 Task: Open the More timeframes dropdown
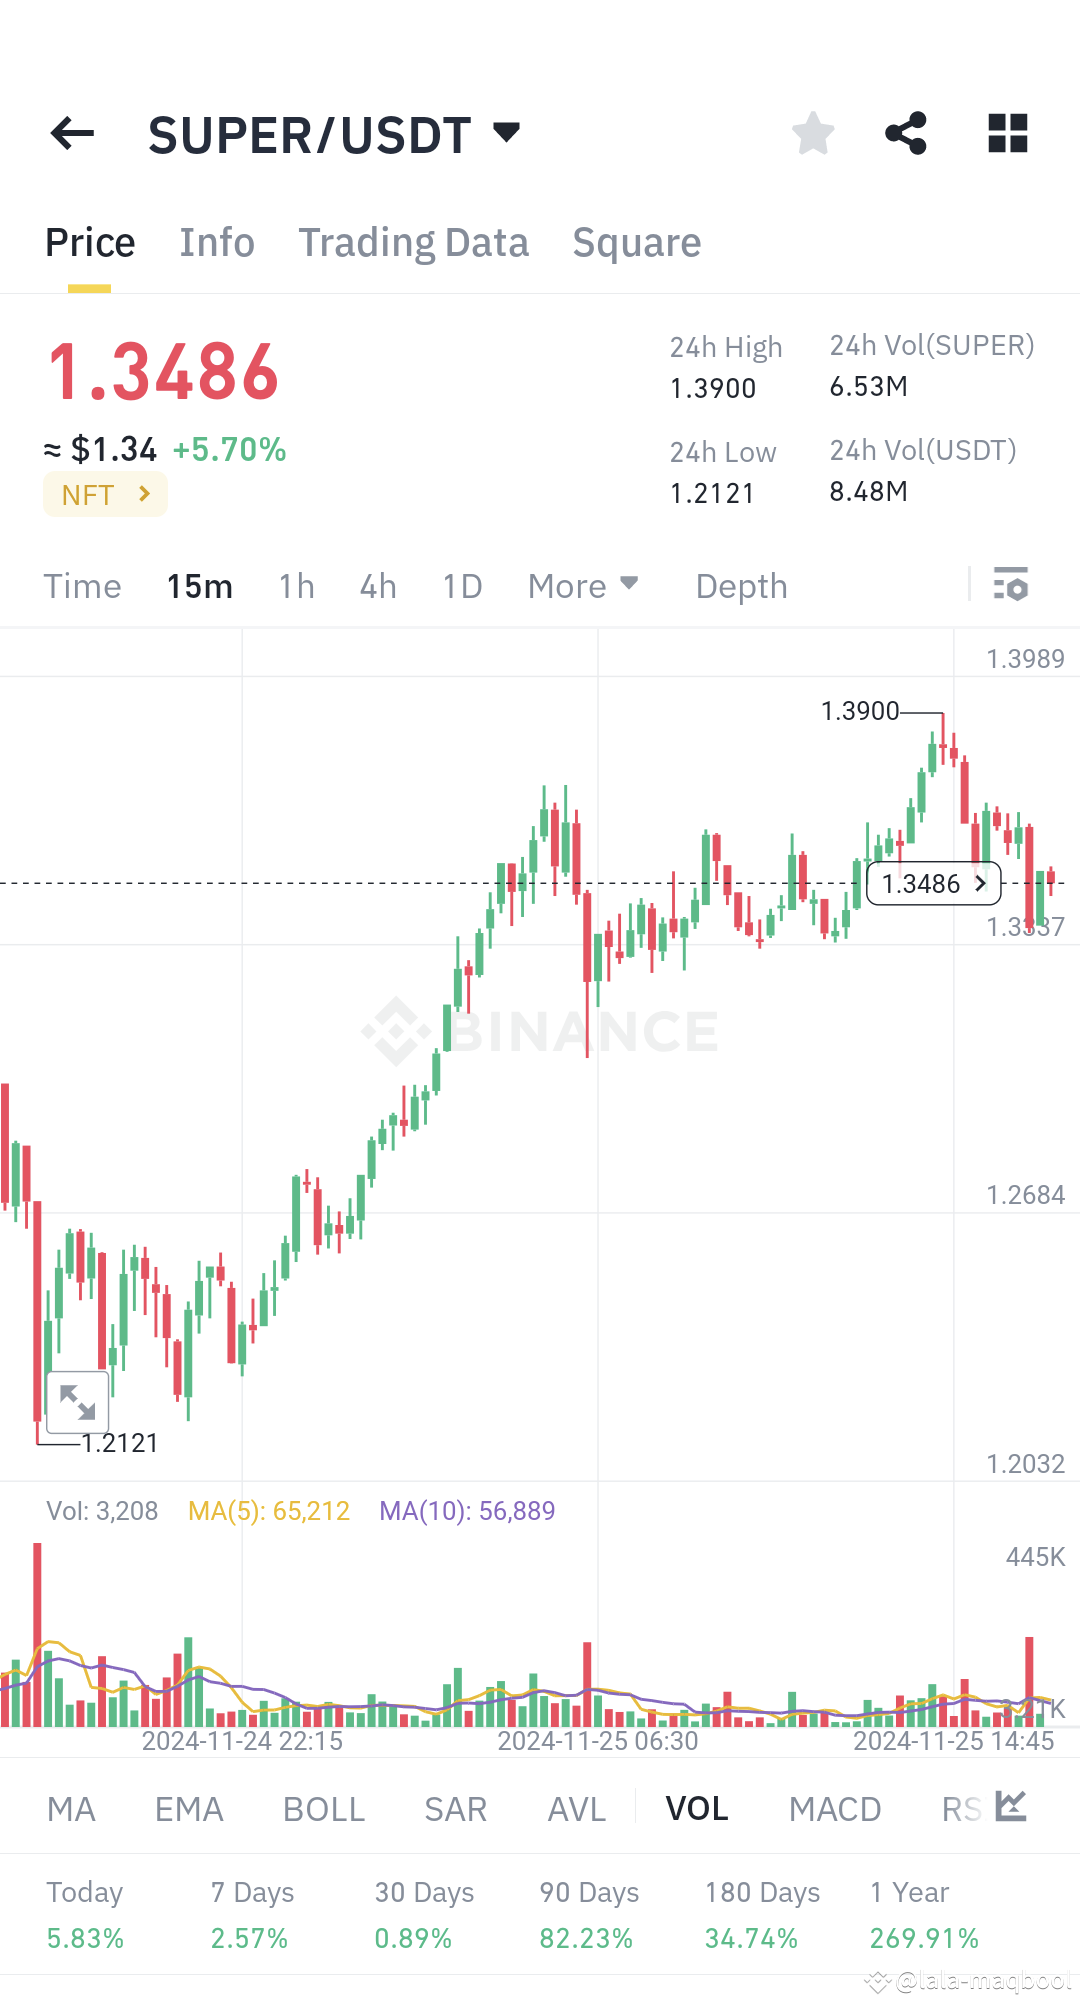(583, 585)
